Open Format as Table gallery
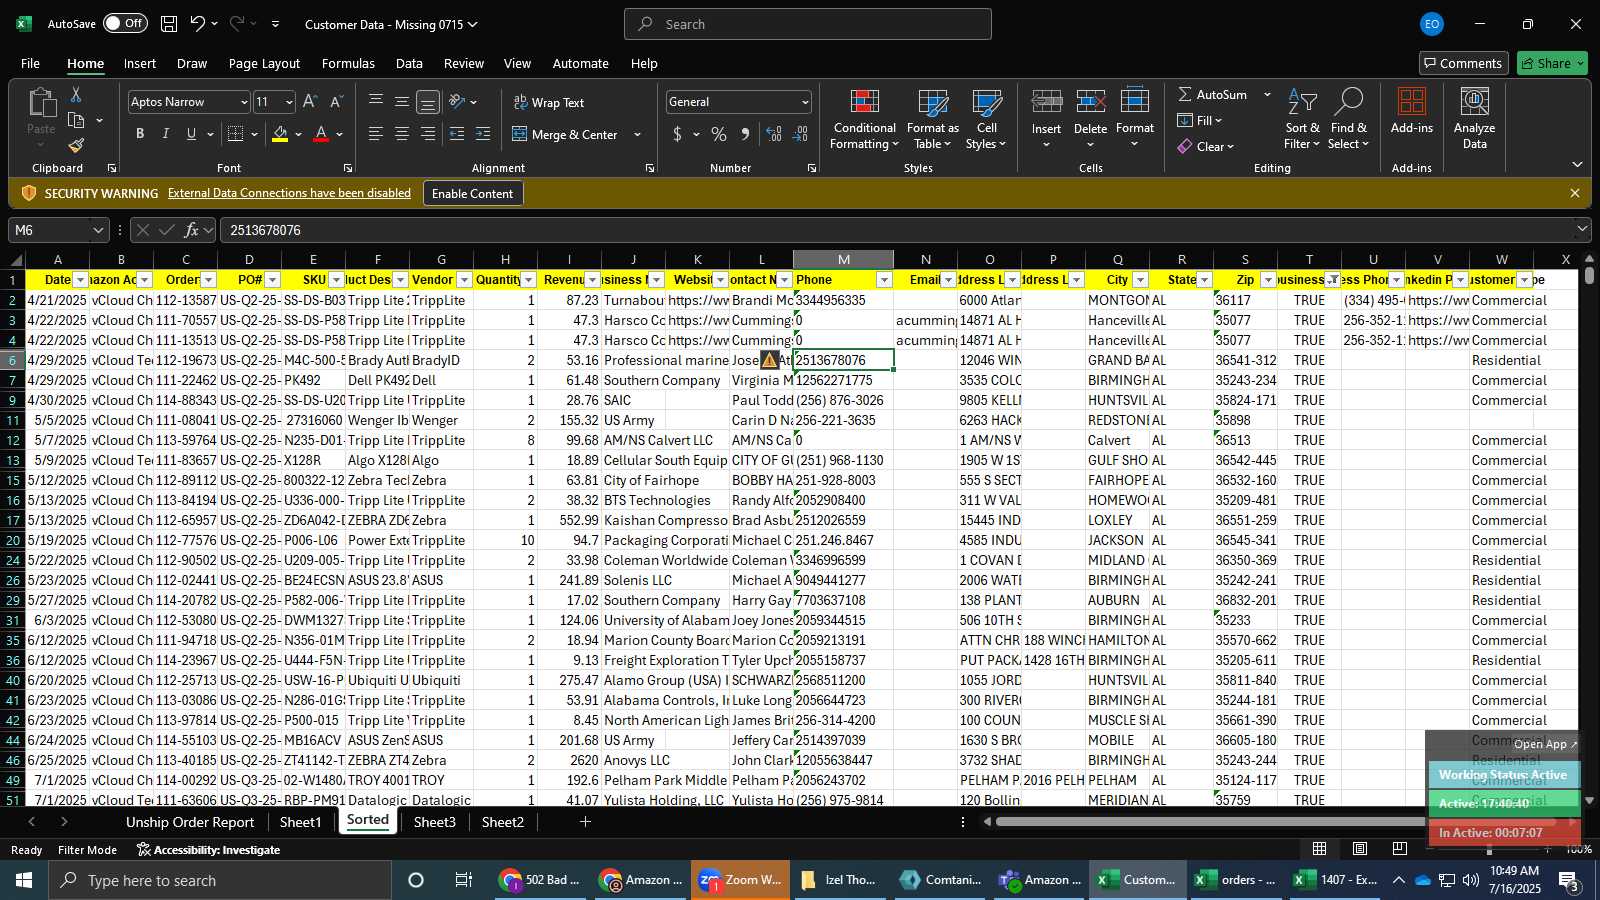Screen dimensions: 1600x900 coord(932,119)
